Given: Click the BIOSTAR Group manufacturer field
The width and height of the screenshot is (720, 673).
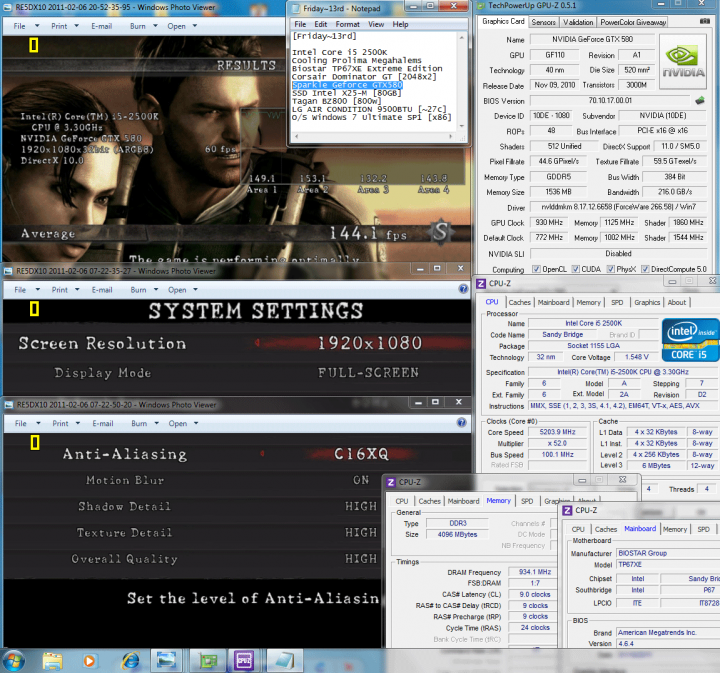Looking at the screenshot, I should coord(668,553).
